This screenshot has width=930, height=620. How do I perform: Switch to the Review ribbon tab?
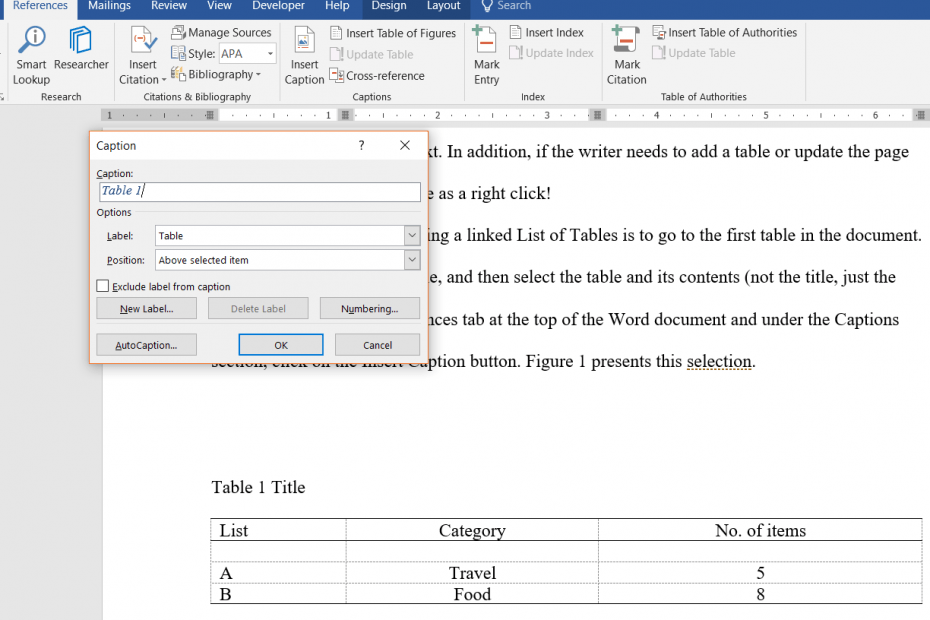click(168, 6)
